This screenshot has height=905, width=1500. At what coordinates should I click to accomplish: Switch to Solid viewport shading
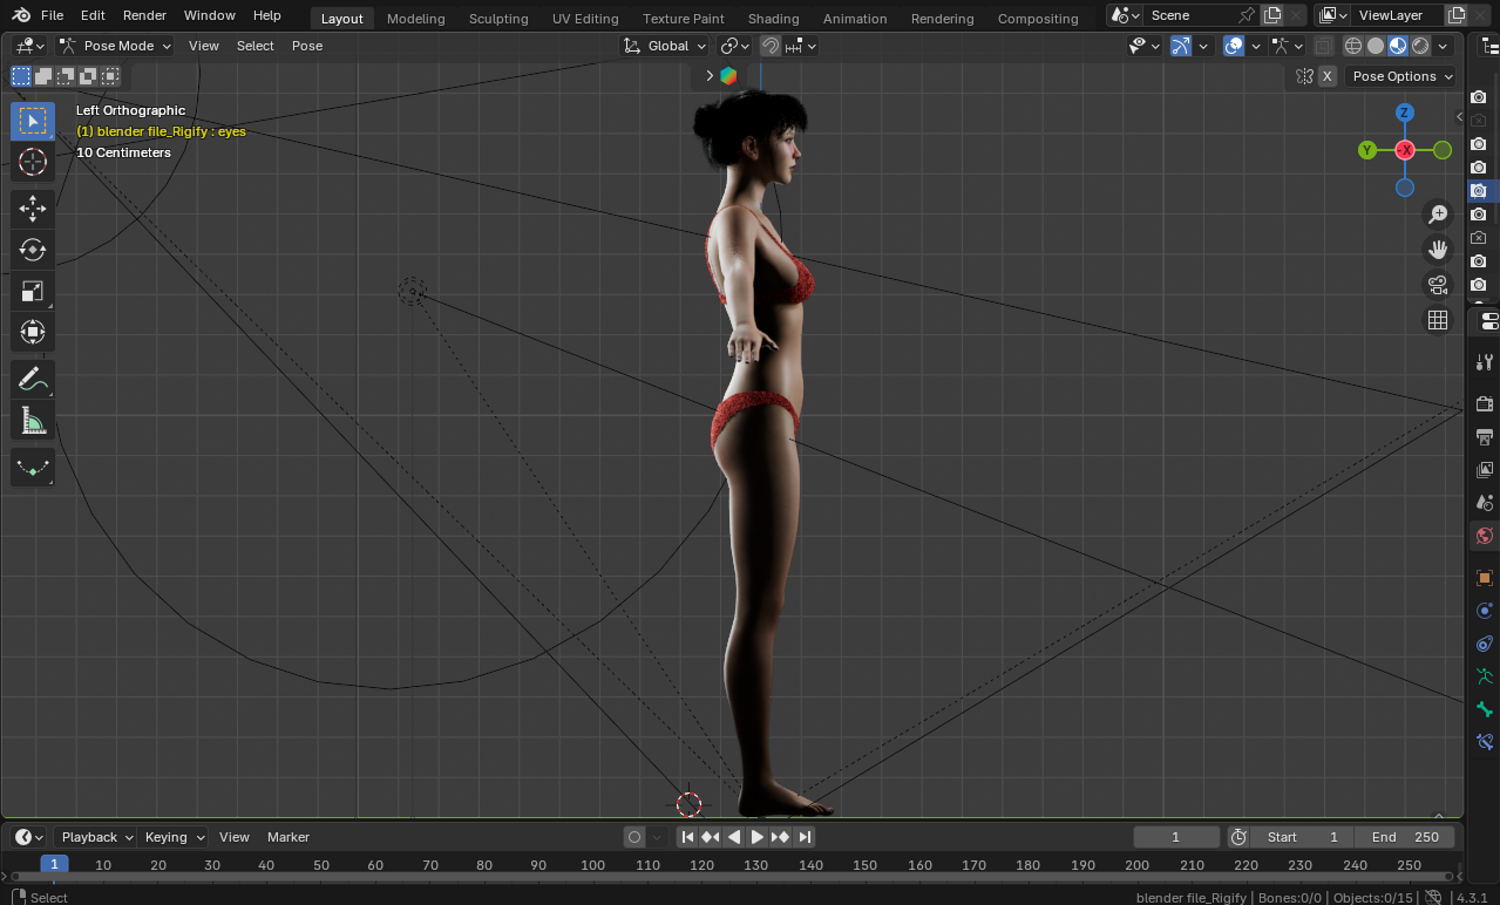(1376, 46)
